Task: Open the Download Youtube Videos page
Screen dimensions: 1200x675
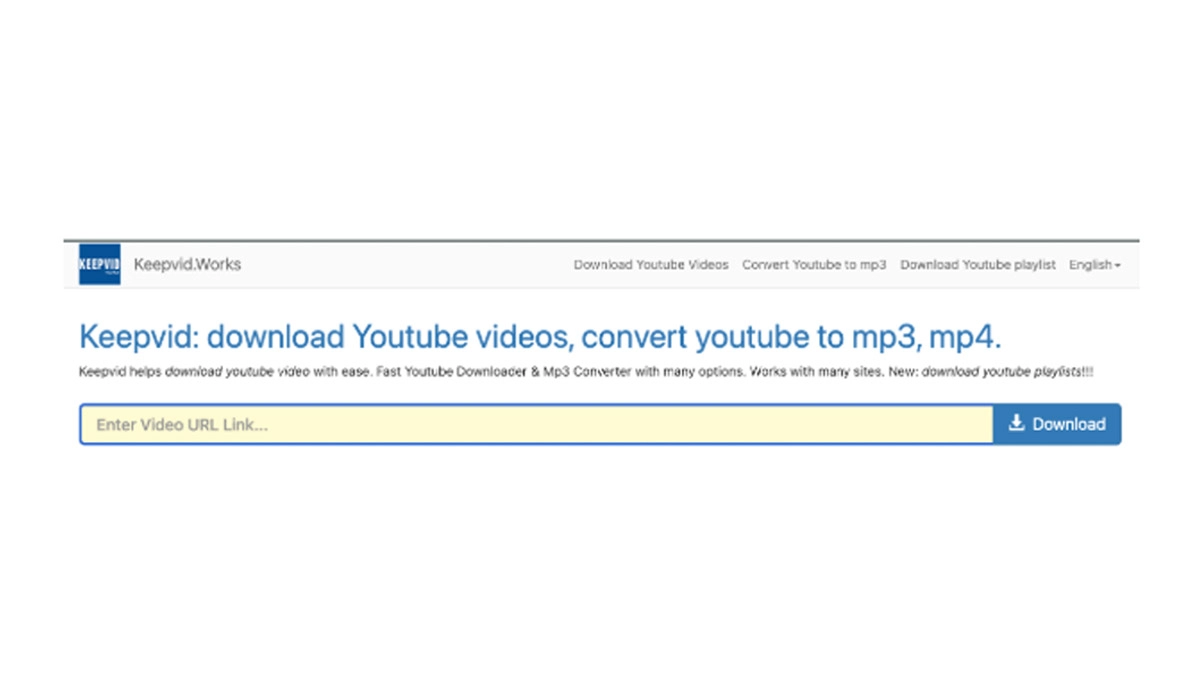Action: point(650,265)
